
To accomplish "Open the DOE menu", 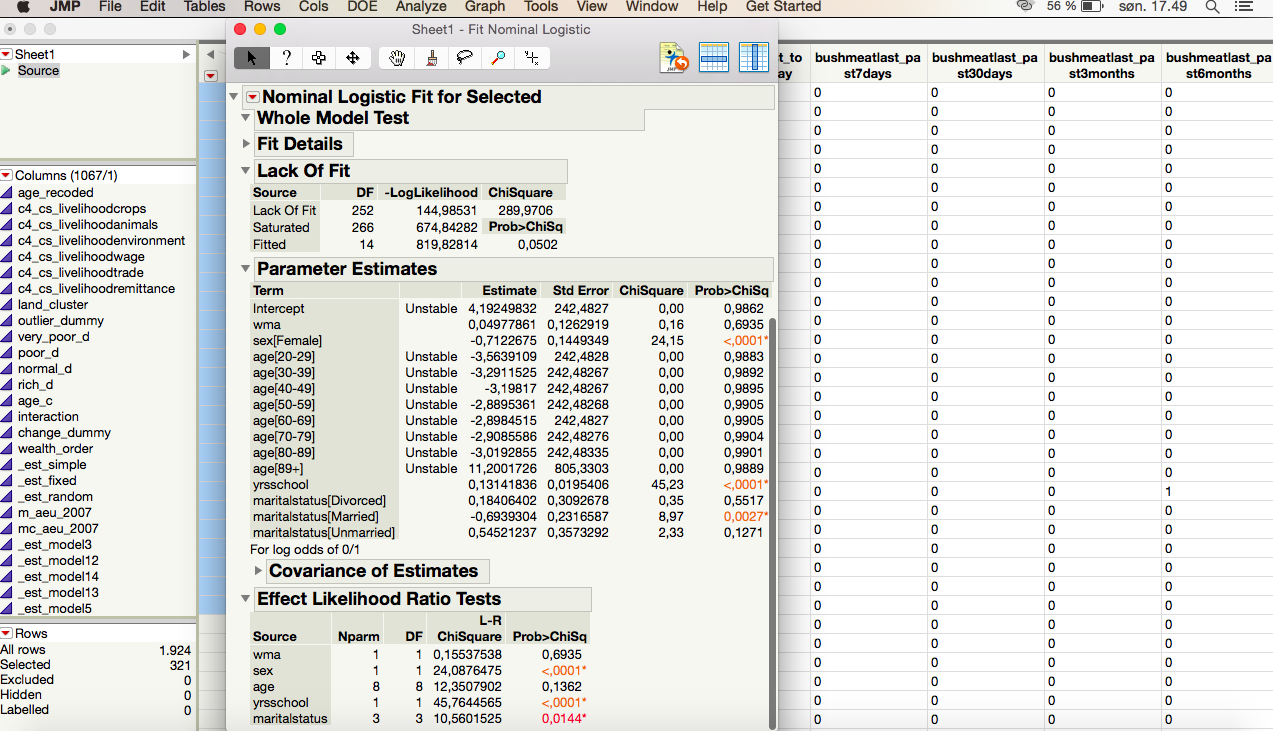I will 362,7.
